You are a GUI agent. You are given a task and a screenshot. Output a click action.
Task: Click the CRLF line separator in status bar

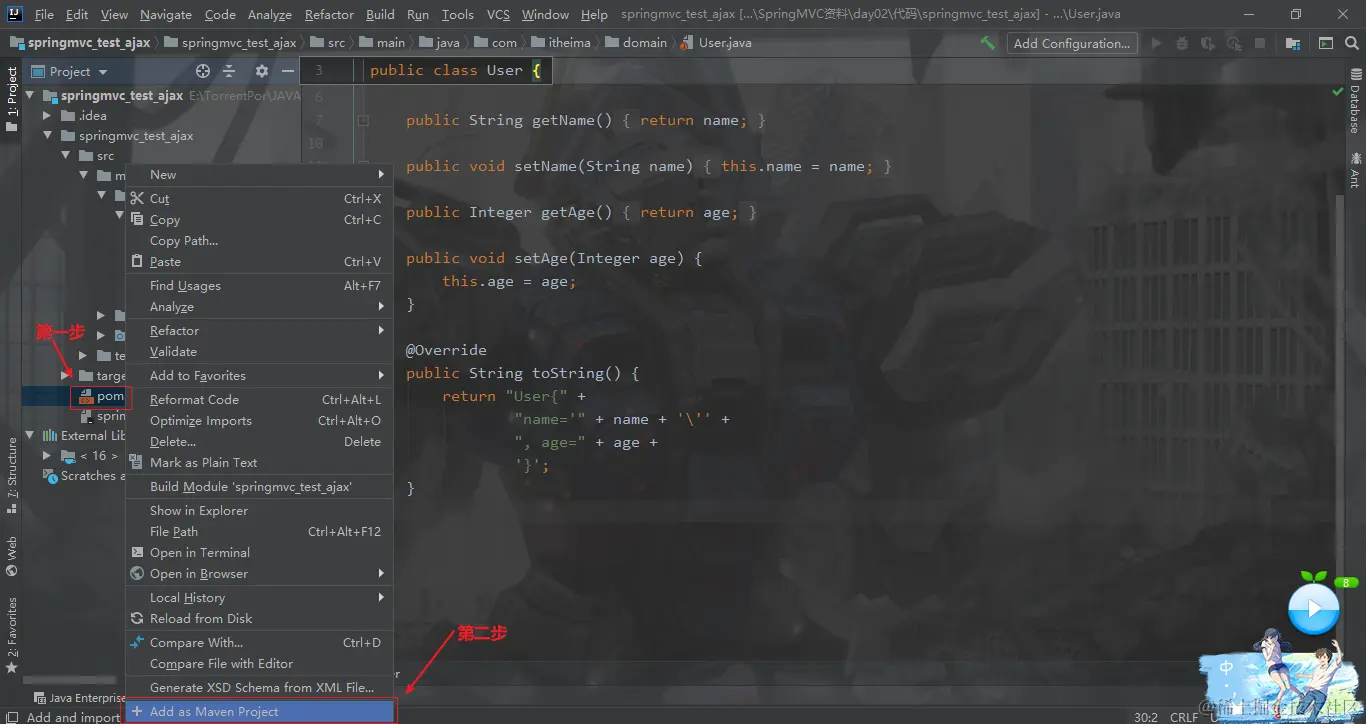click(1184, 717)
